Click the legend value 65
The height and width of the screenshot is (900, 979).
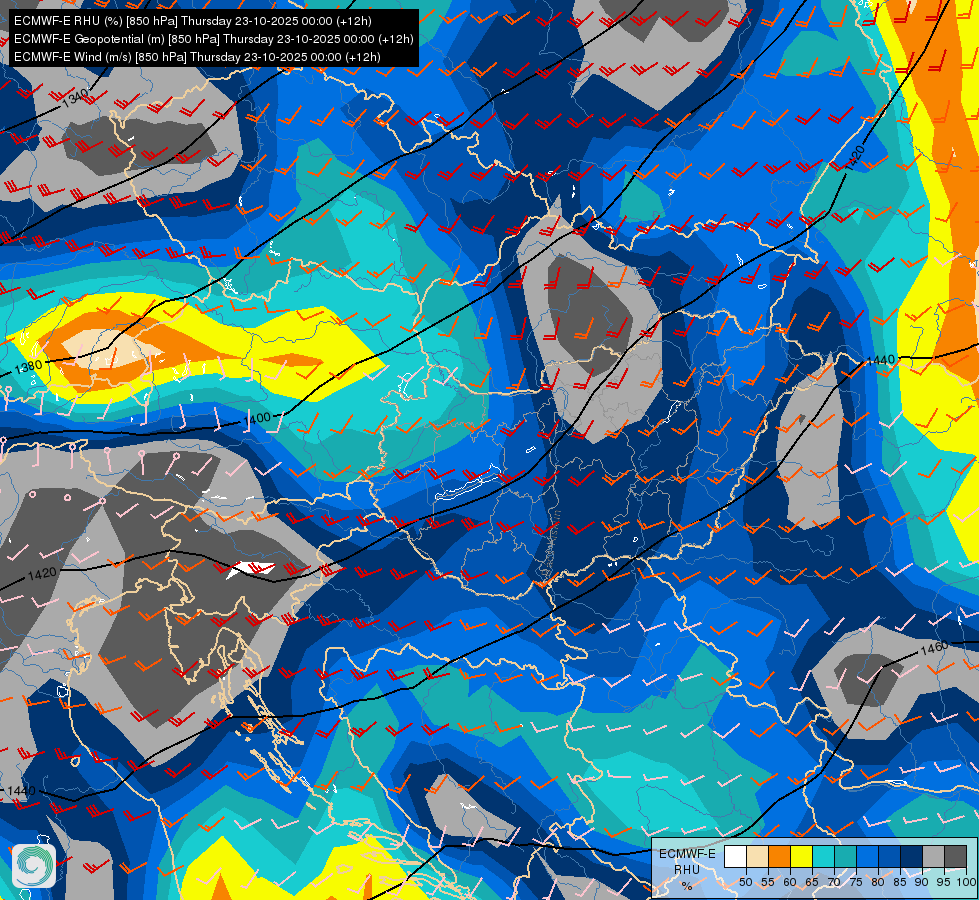tap(812, 882)
